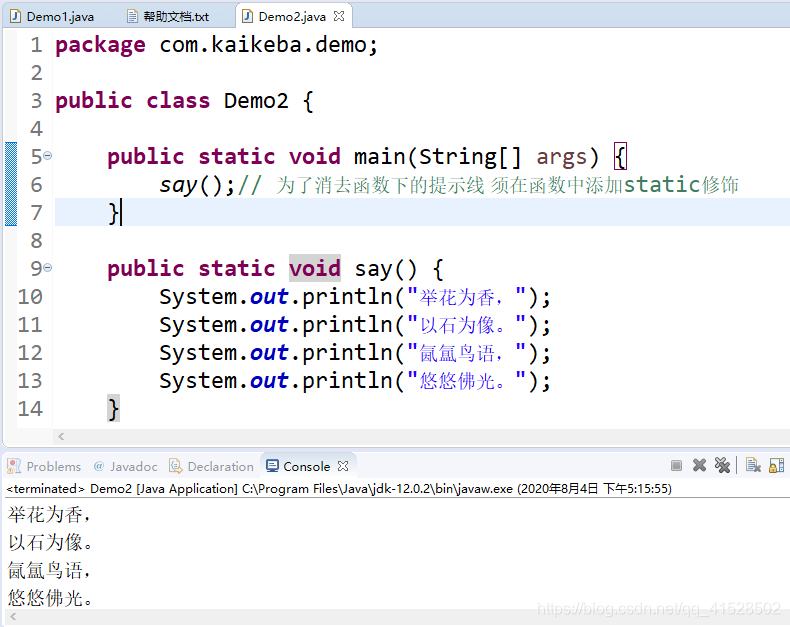Click the Demo1.java file icon
This screenshot has height=627, width=790.
coord(16,17)
